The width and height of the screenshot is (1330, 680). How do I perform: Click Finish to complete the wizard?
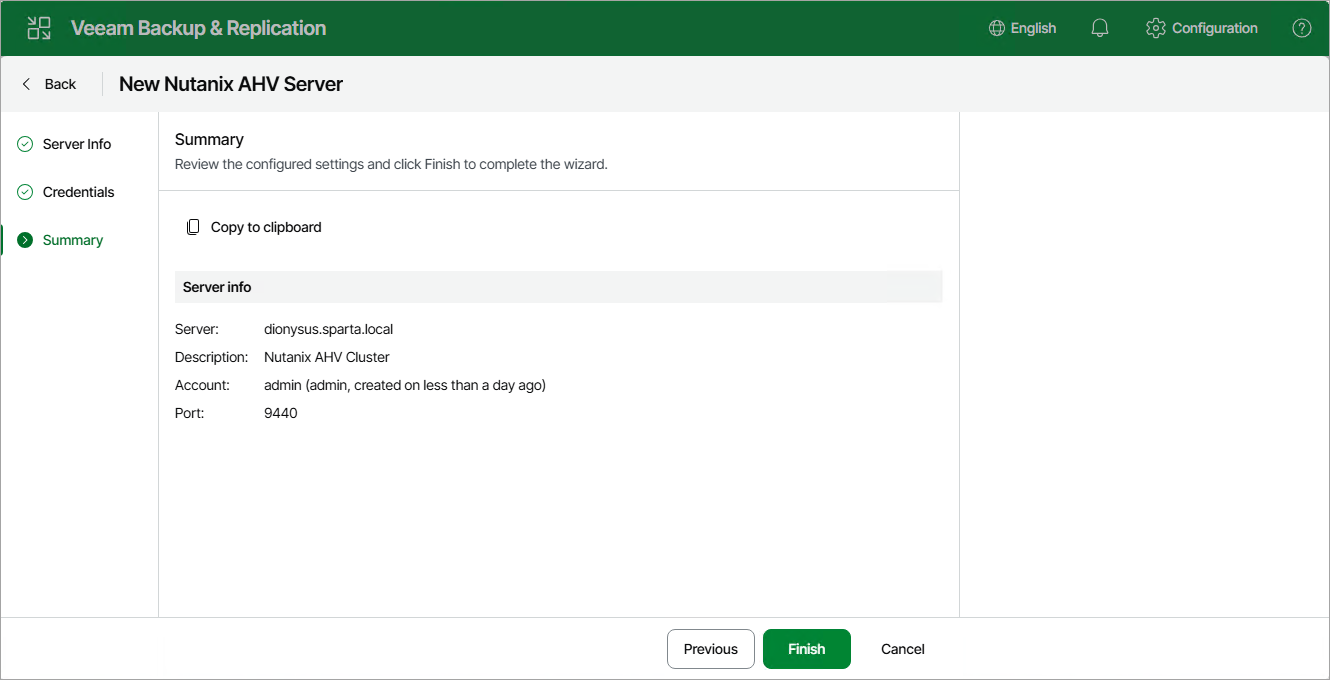[807, 649]
